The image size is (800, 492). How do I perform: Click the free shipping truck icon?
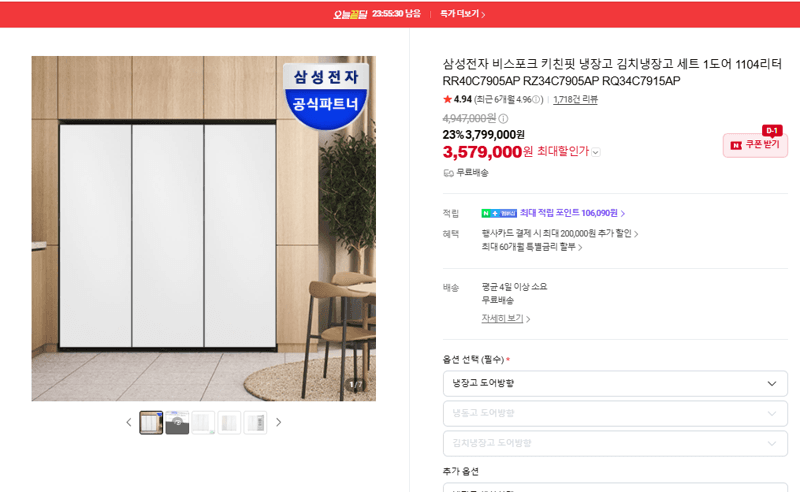tap(448, 173)
